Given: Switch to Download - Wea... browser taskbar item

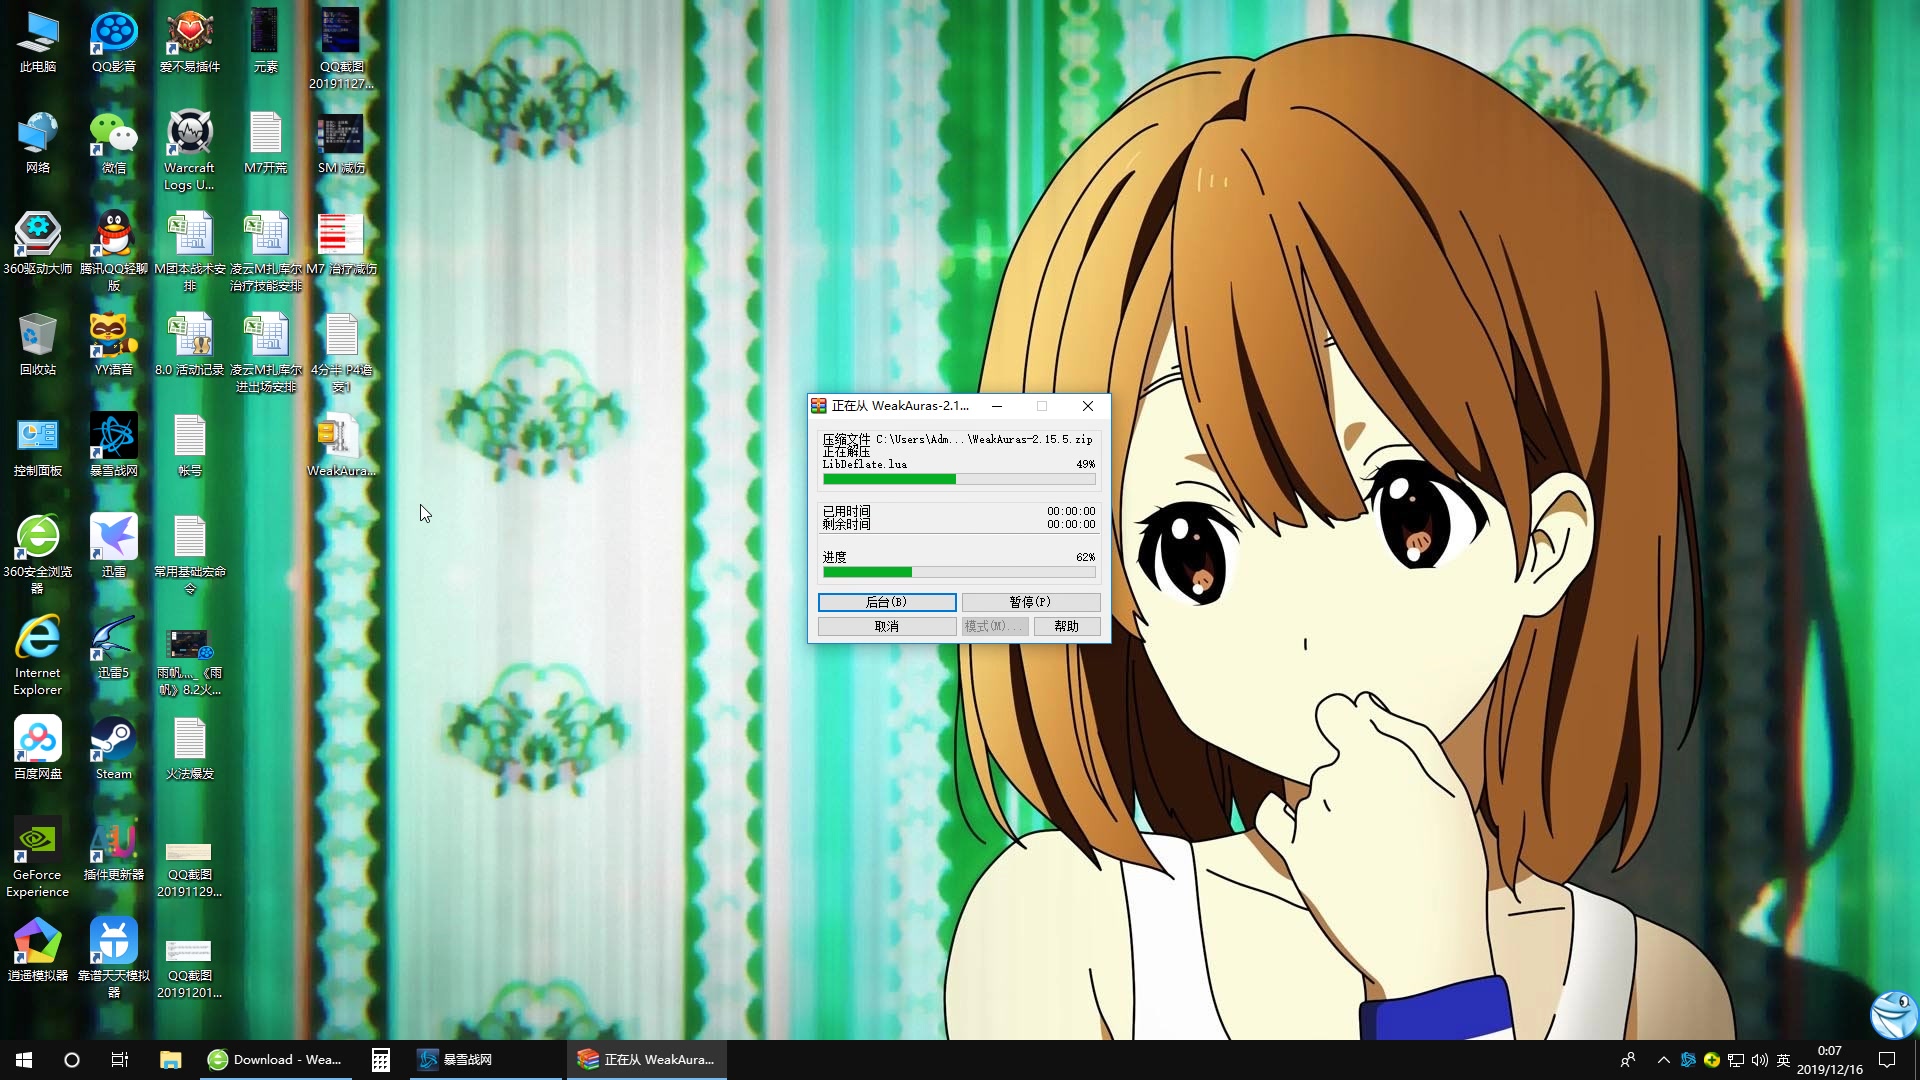Looking at the screenshot, I should click(276, 1060).
